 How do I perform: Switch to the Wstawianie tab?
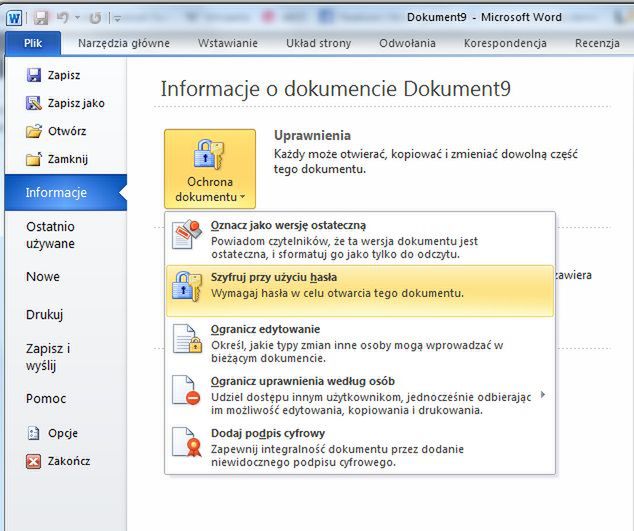(228, 43)
